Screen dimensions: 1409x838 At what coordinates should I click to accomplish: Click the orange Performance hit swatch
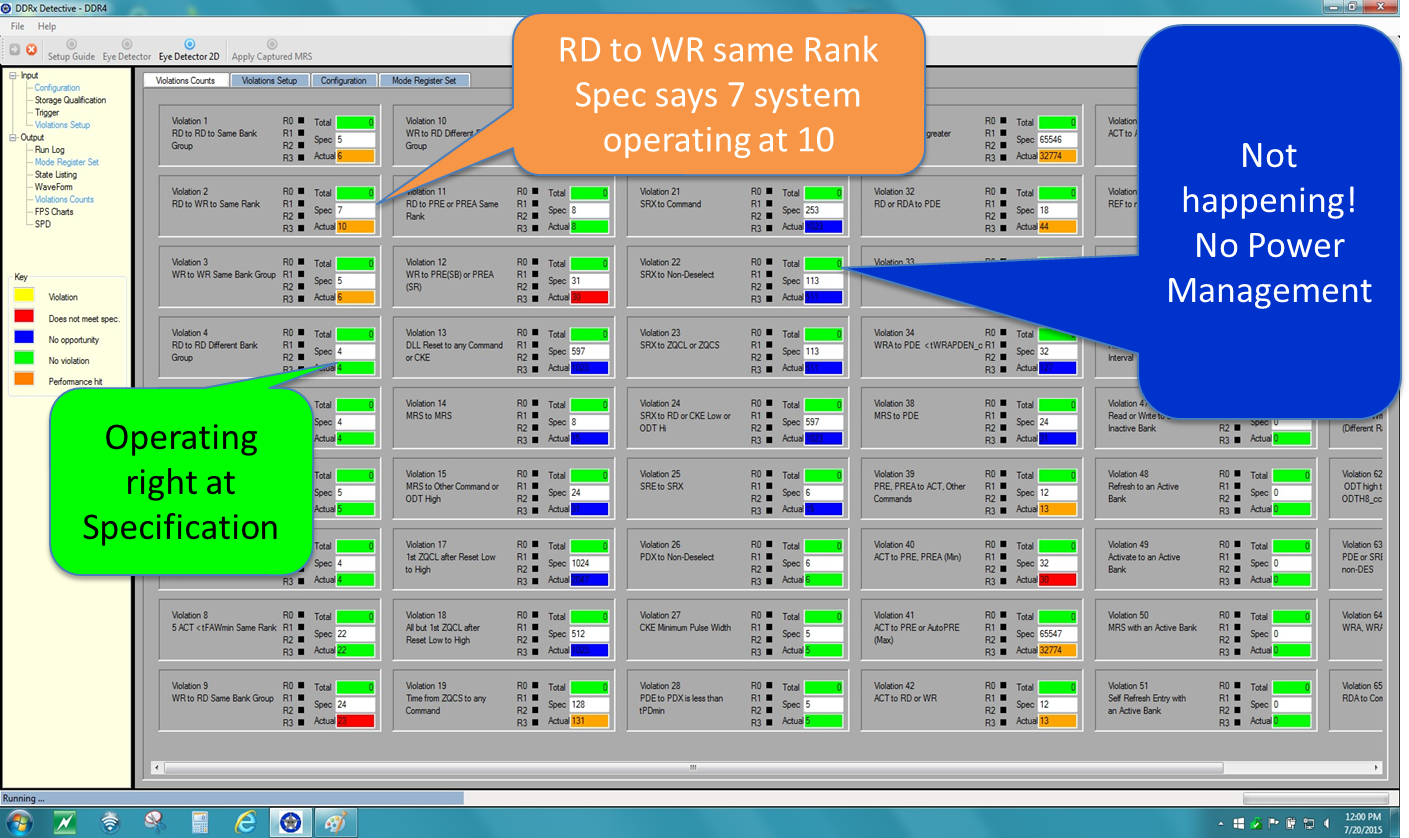(22, 381)
